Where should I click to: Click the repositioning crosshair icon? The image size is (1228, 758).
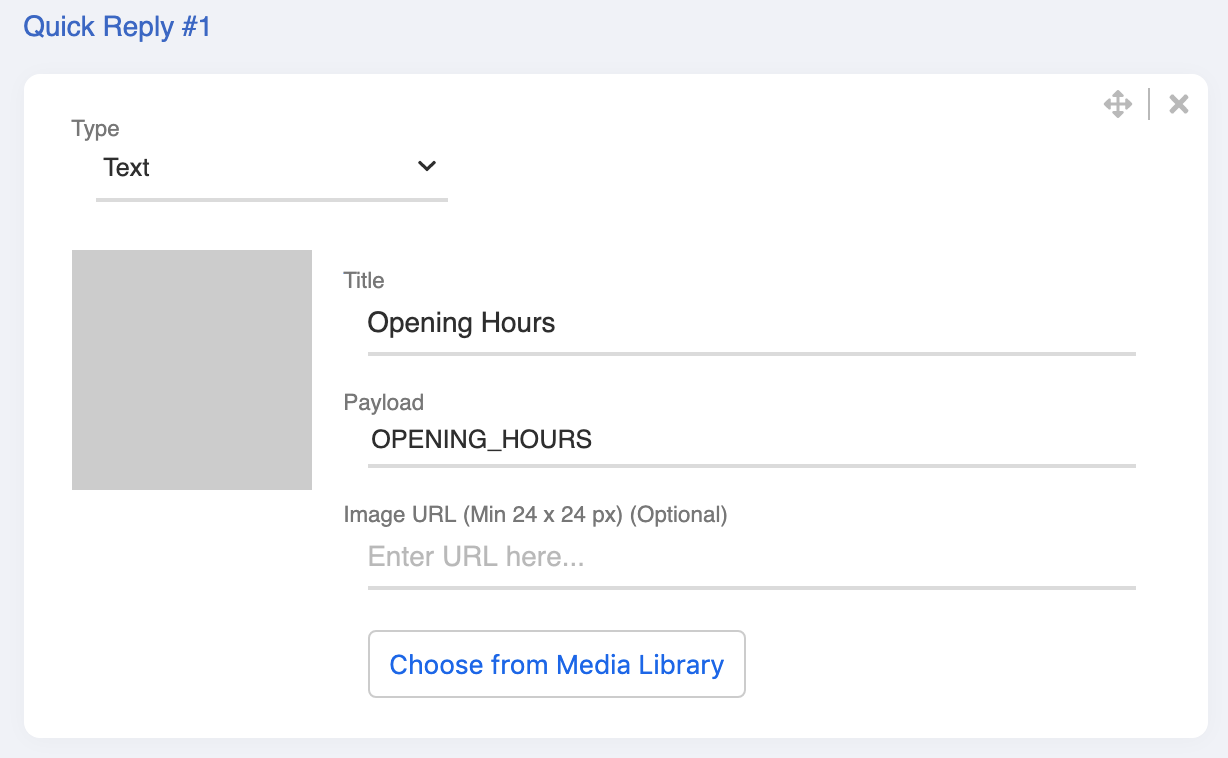tap(1118, 103)
